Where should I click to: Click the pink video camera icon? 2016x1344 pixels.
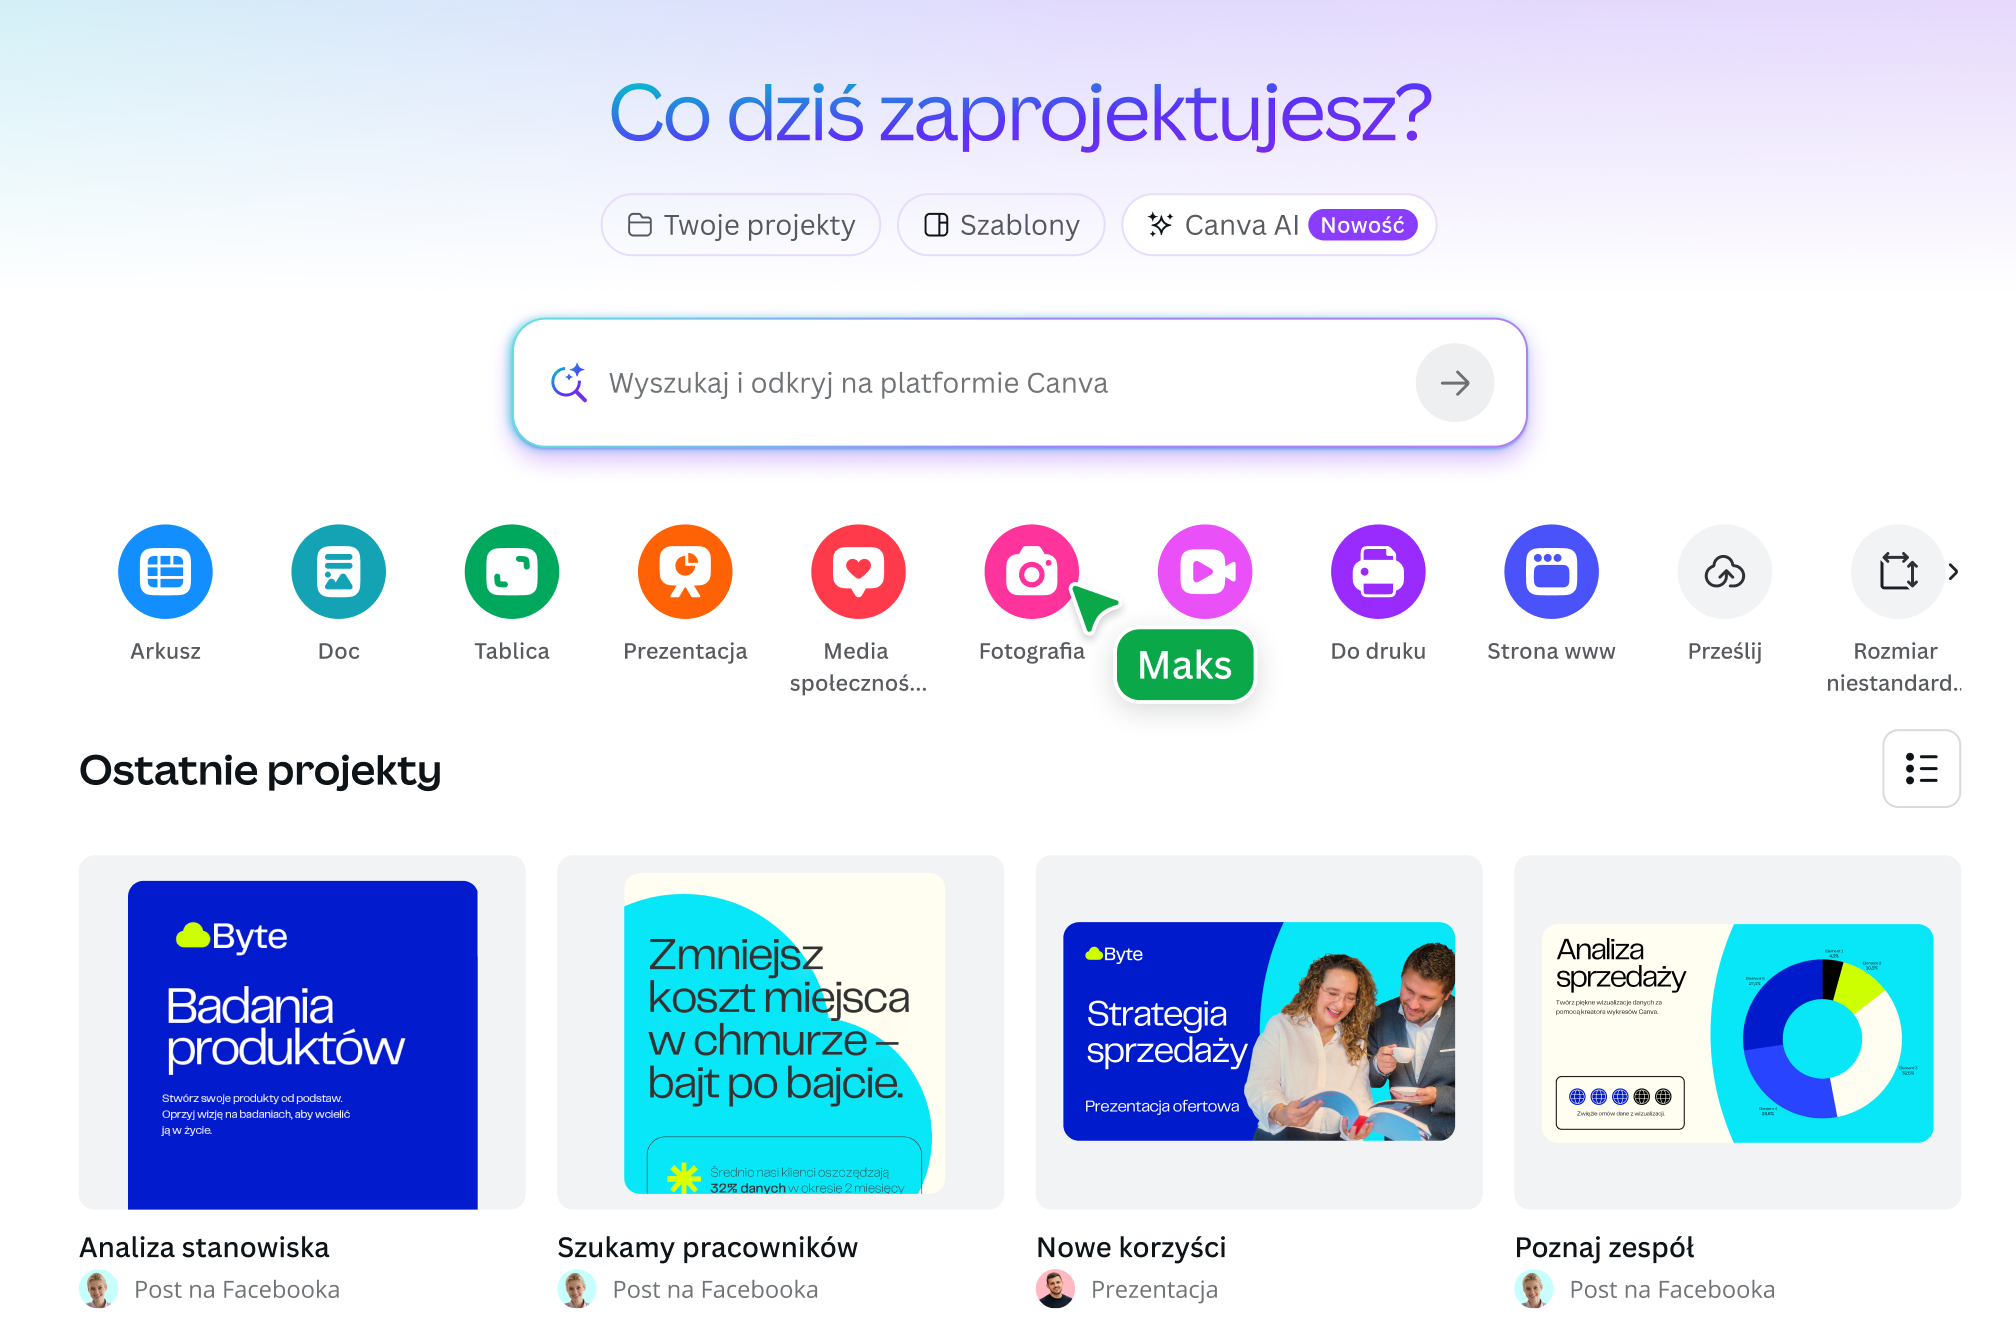coord(1205,572)
